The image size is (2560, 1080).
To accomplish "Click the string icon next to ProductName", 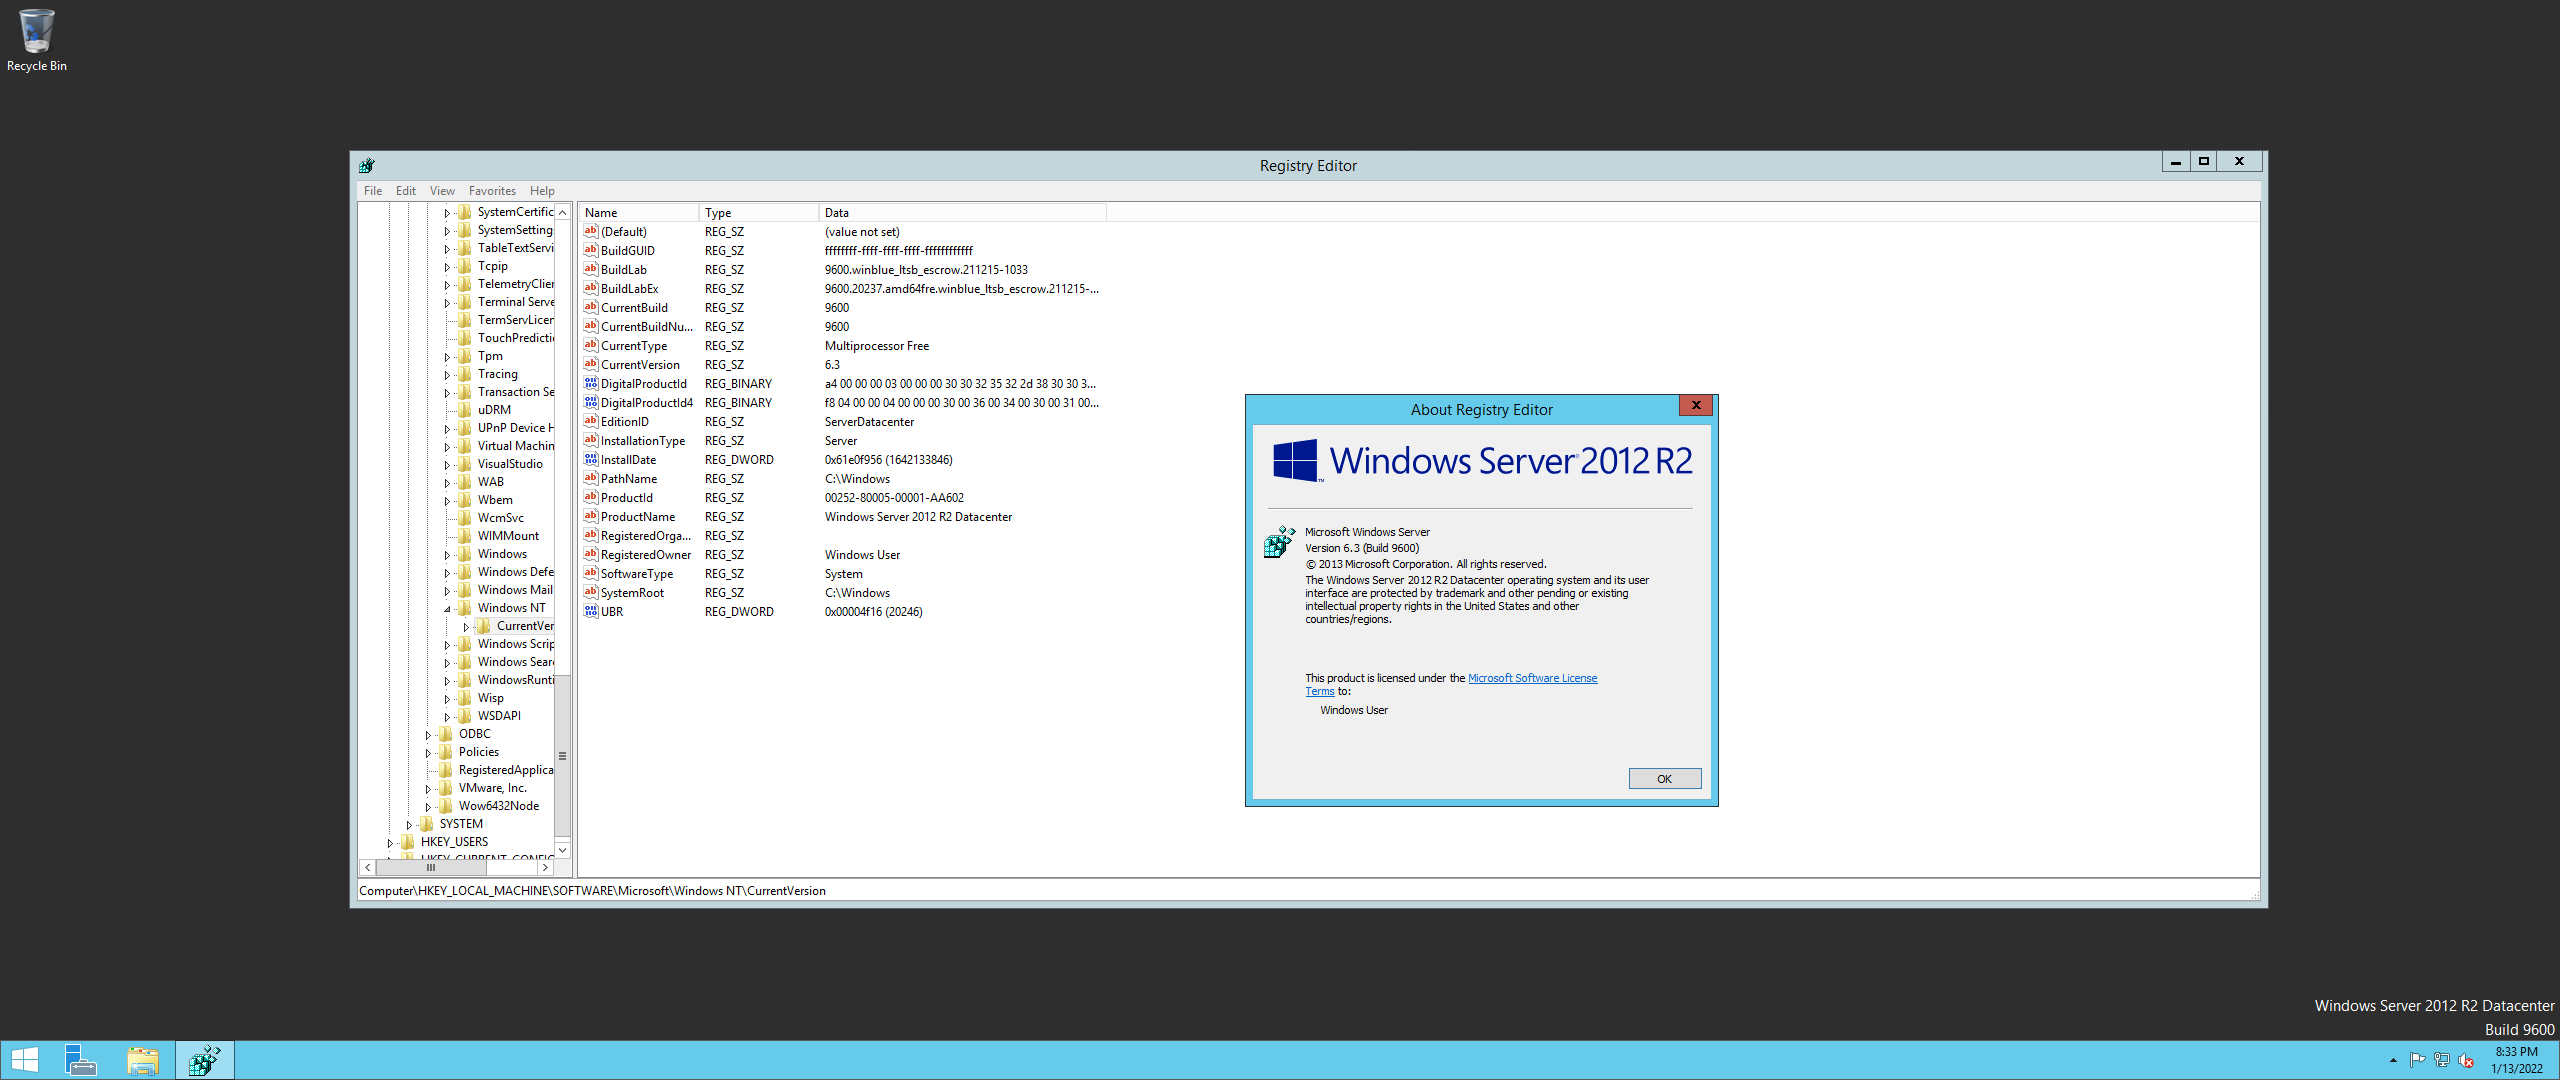I will [x=591, y=516].
